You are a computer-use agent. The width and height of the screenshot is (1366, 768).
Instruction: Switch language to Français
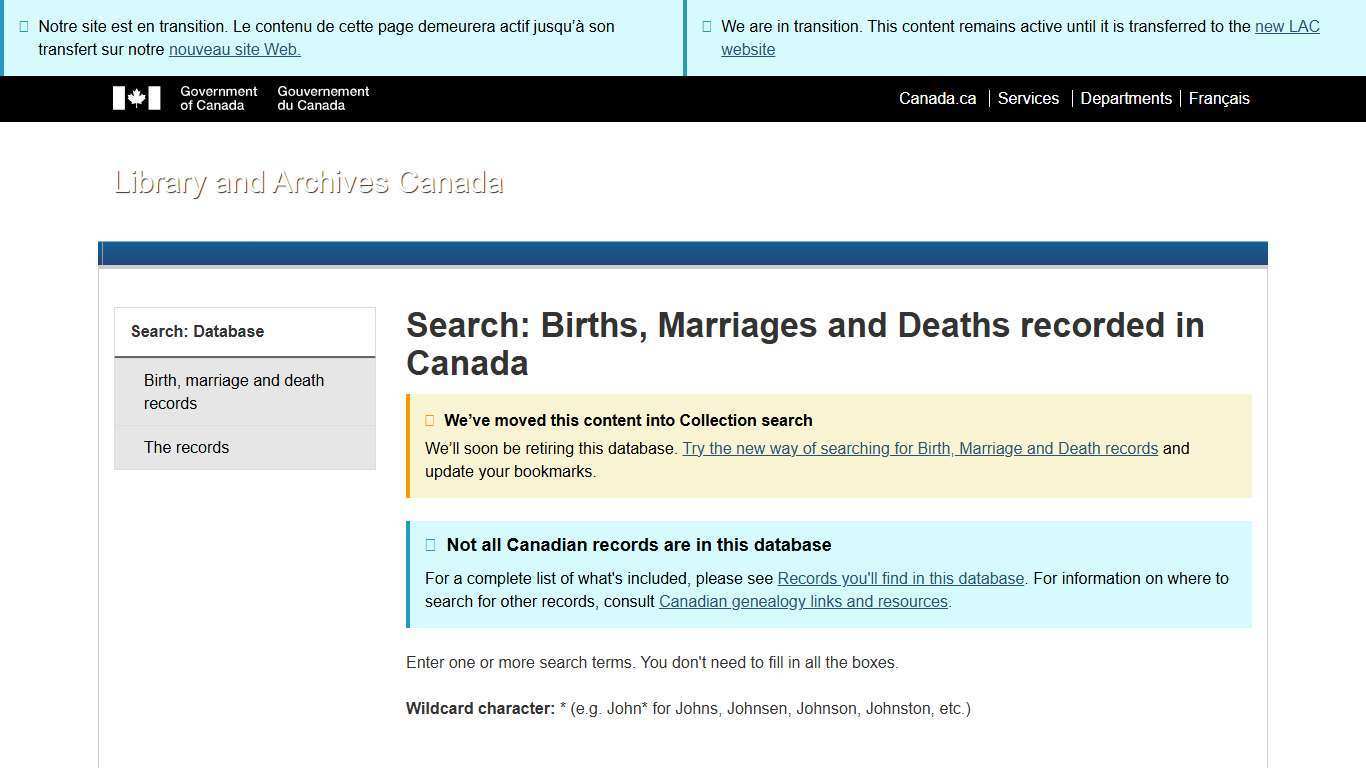tap(1219, 98)
